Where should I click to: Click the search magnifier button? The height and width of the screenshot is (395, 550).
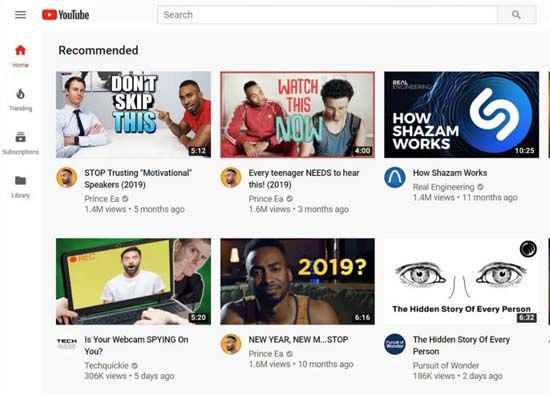pos(516,15)
